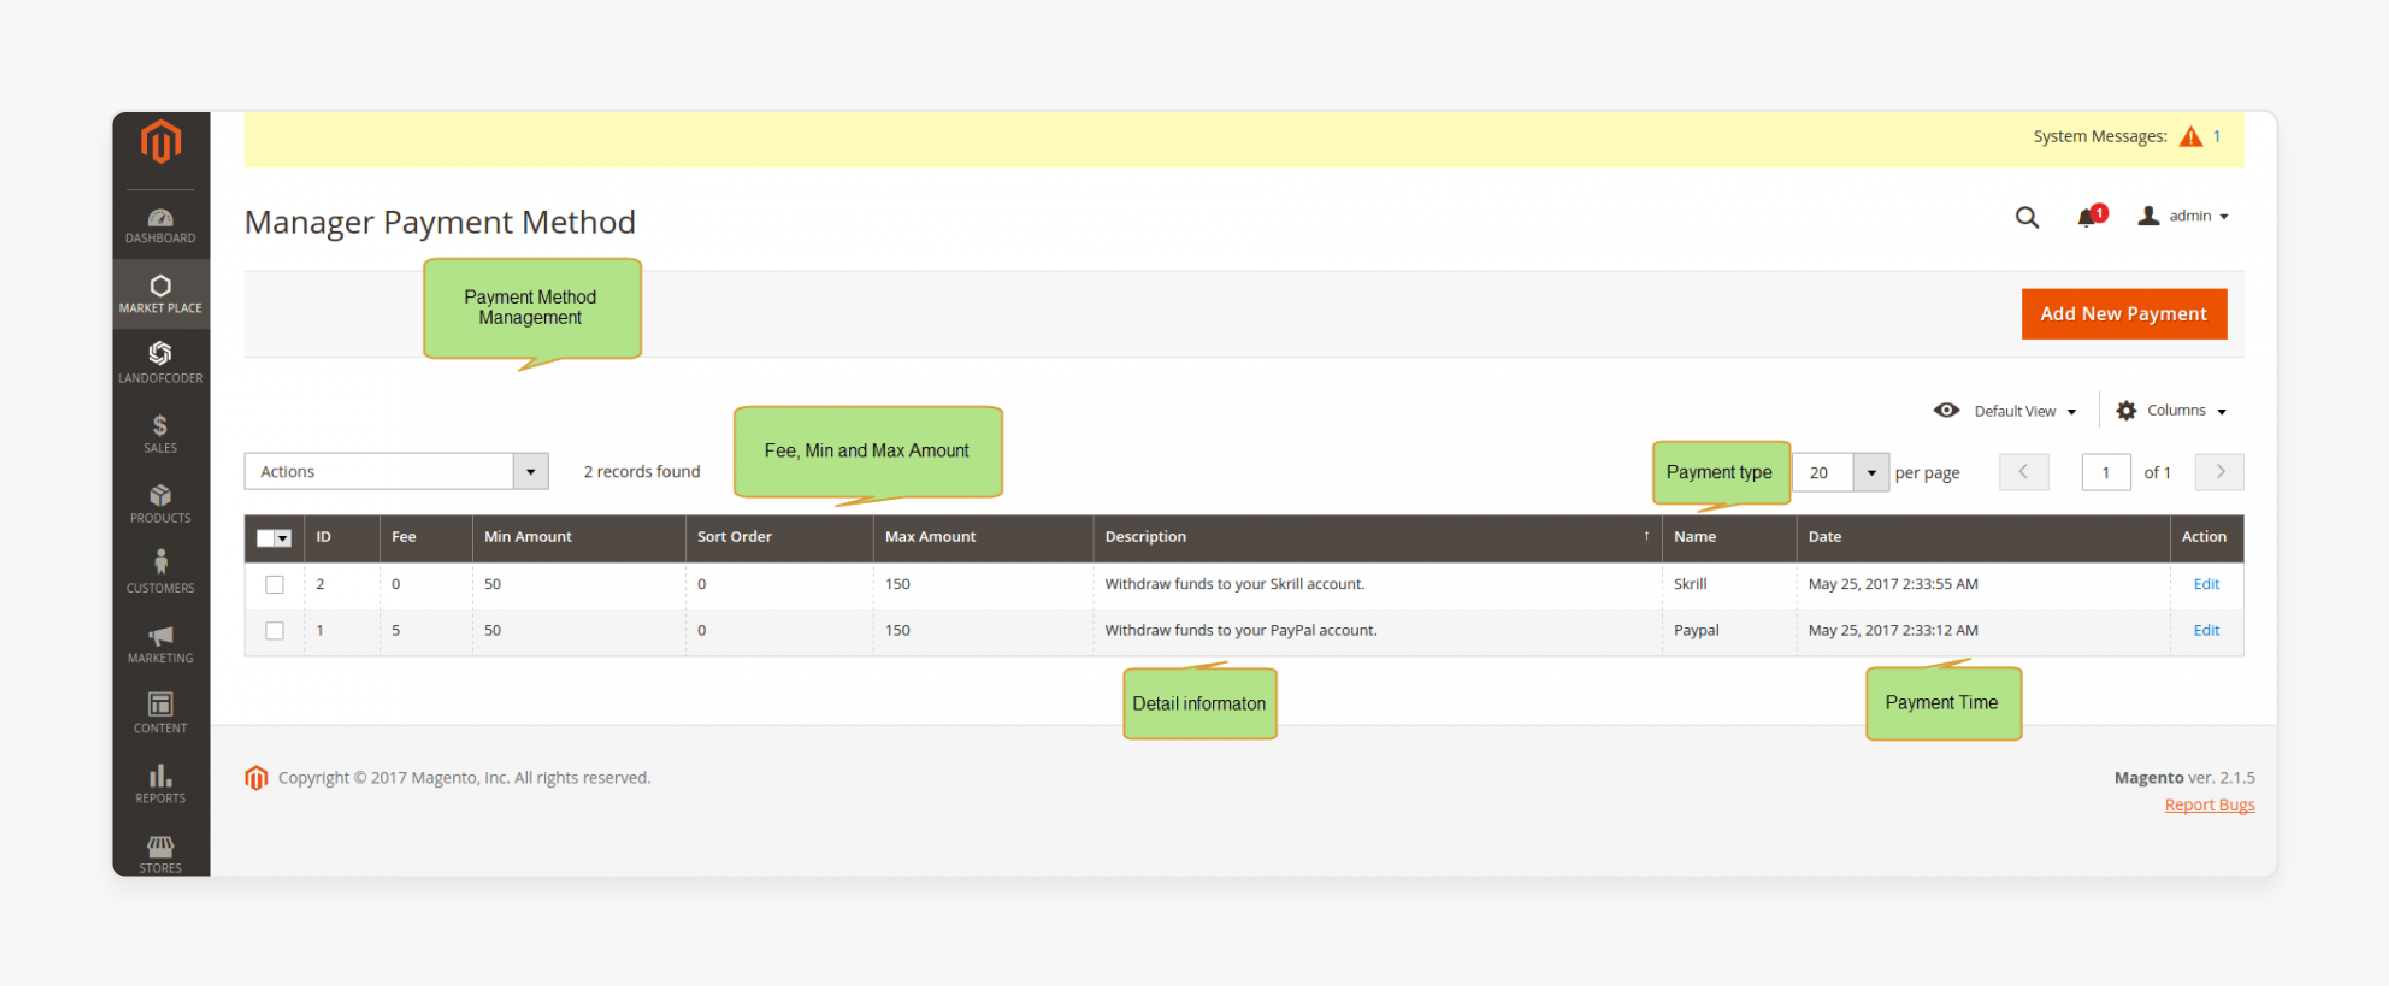Open the Reports sidebar menu
Viewport: 2389px width, 986px height.
(161, 784)
